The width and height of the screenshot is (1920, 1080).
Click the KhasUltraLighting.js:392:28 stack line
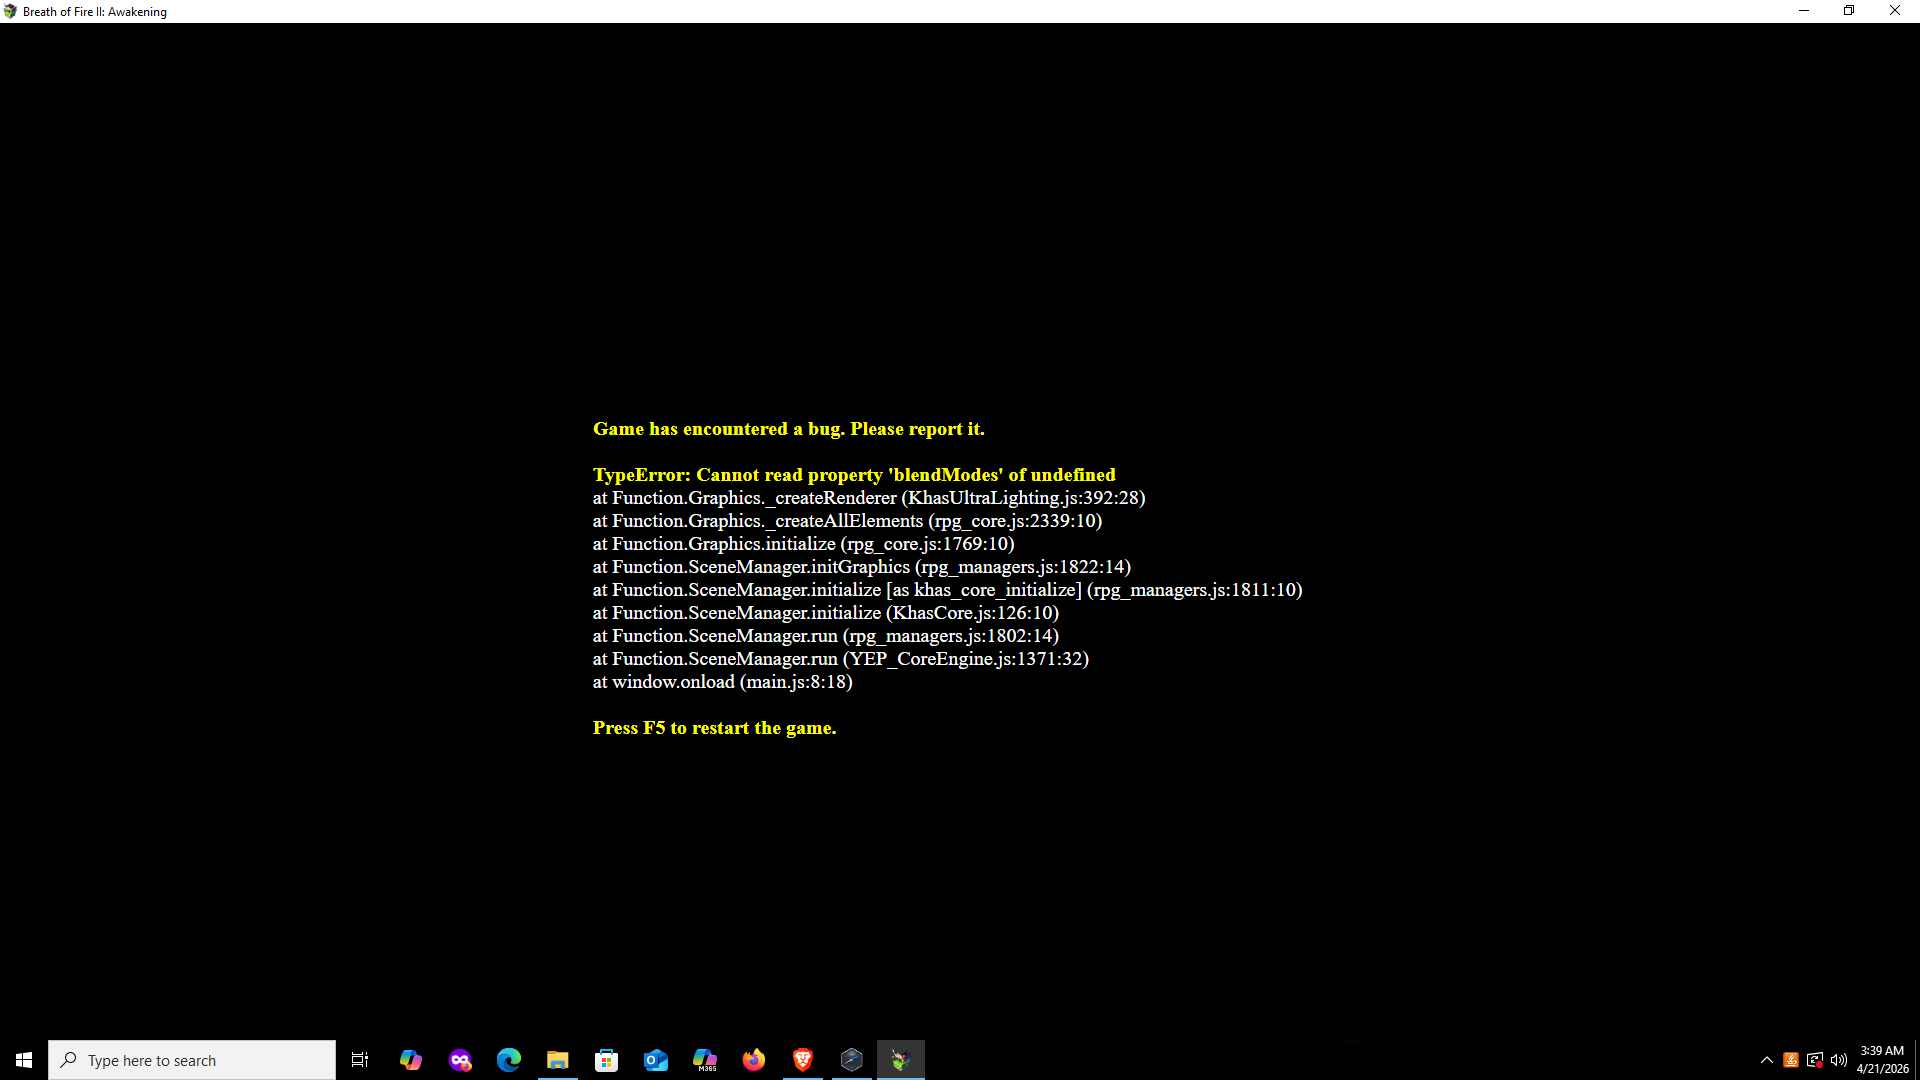coord(869,498)
